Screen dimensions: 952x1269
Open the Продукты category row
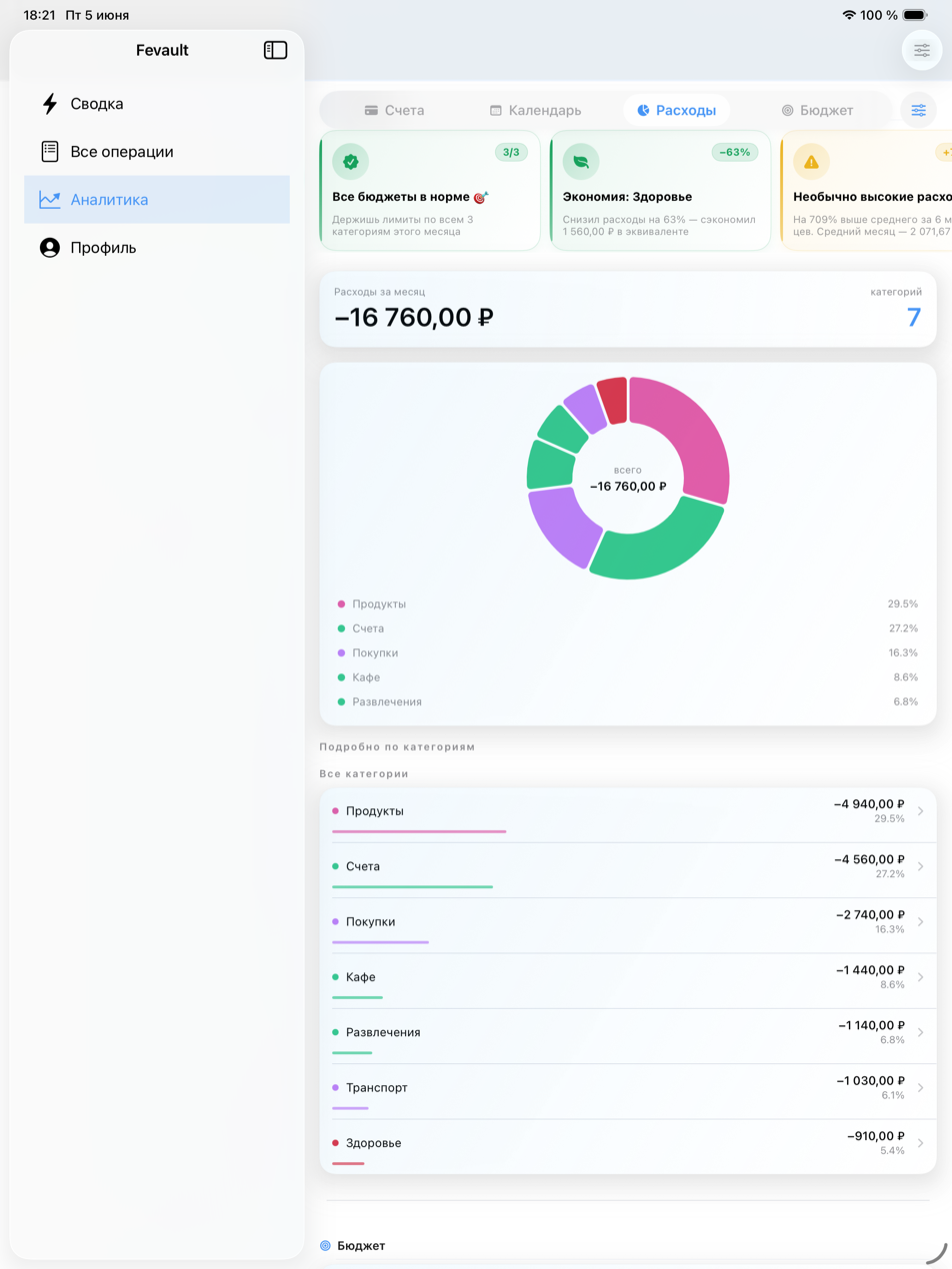tap(628, 815)
